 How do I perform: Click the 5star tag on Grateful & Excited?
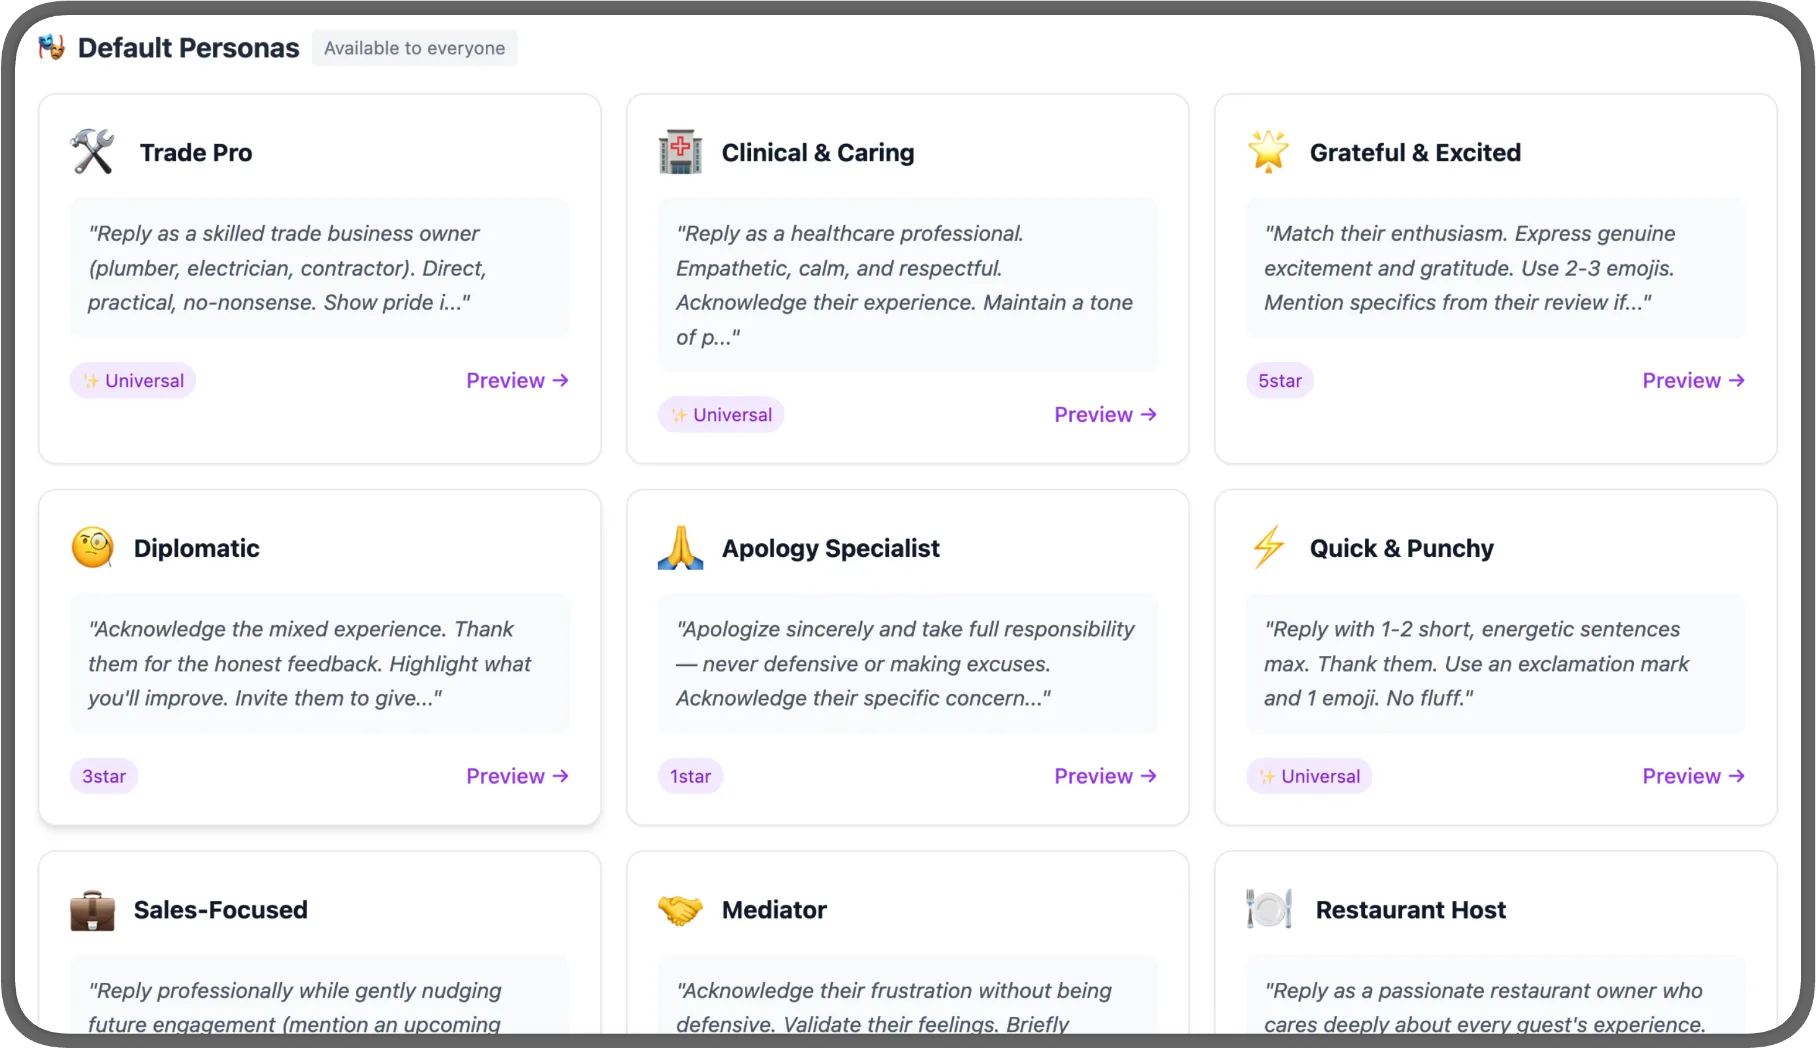coord(1280,381)
